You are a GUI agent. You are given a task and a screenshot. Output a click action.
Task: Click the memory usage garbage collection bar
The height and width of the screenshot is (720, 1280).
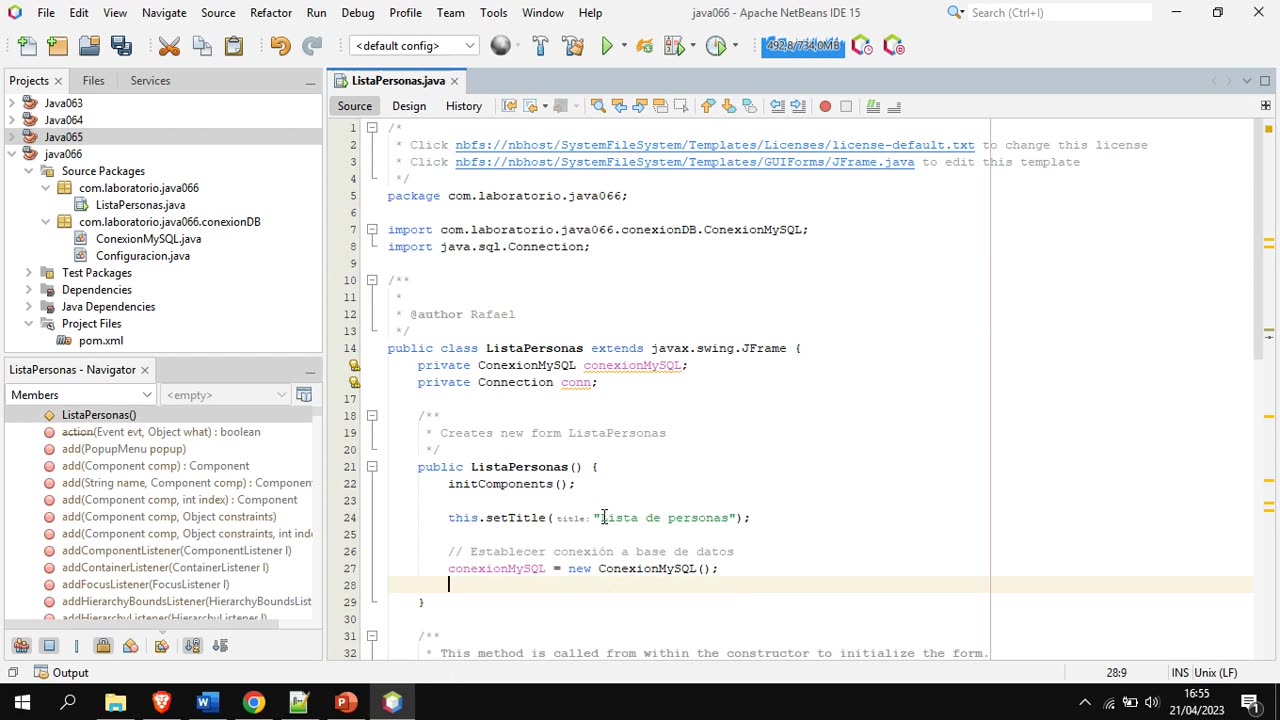point(803,46)
